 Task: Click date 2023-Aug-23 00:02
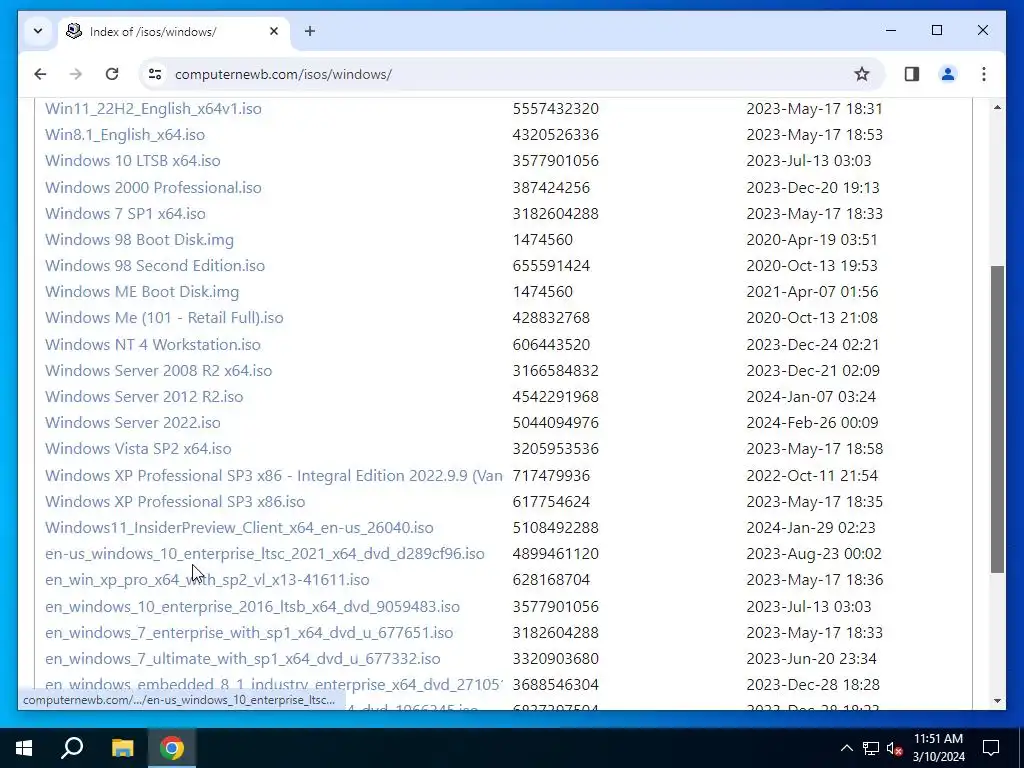click(x=814, y=554)
